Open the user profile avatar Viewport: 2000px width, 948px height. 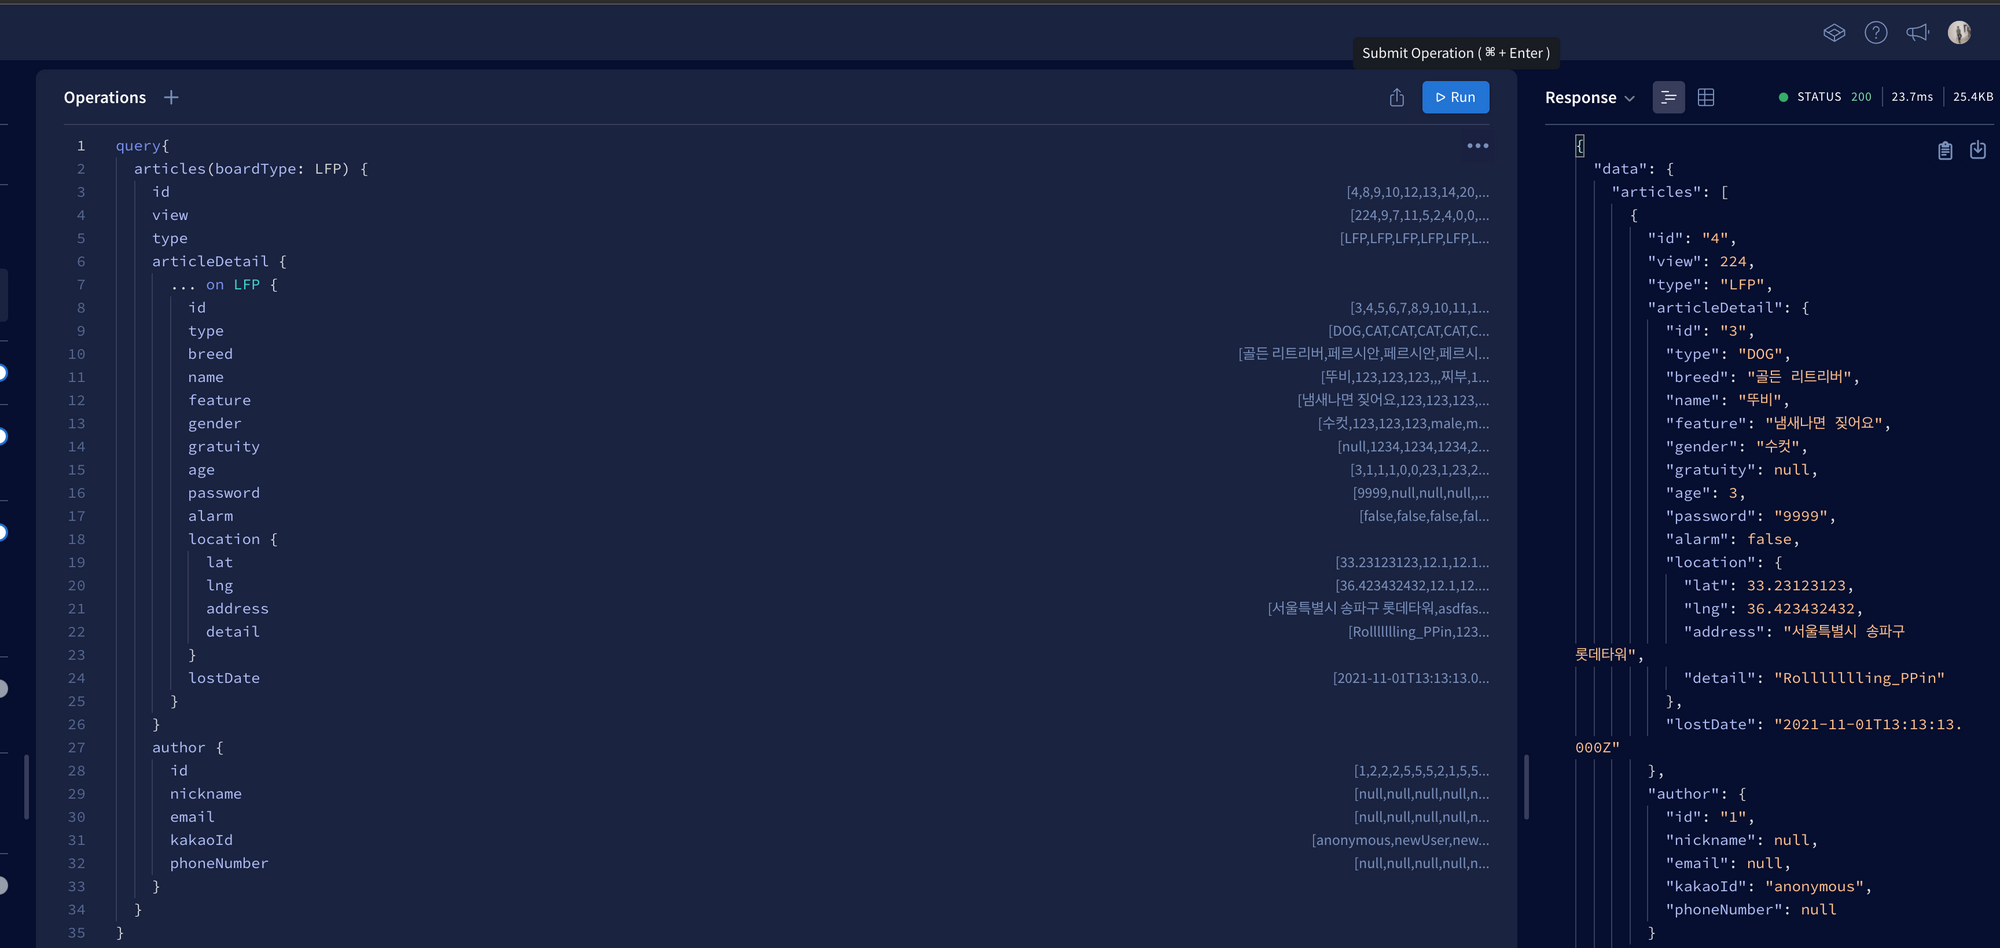[x=1959, y=33]
